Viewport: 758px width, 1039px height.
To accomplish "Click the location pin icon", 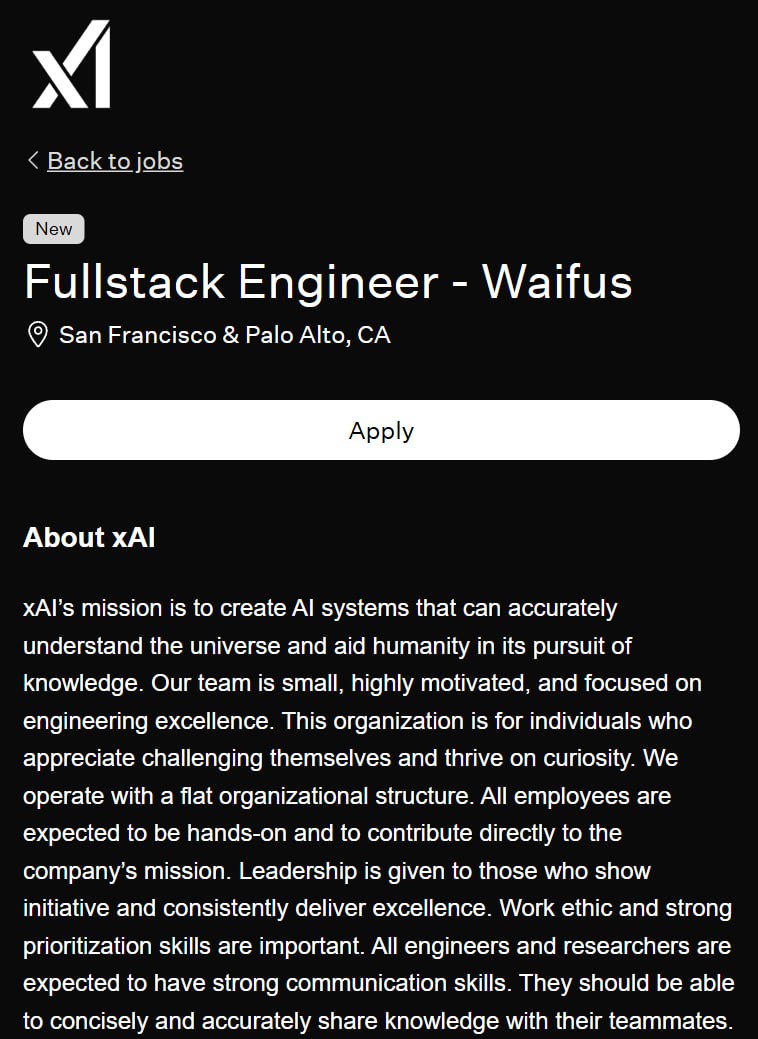I will click(x=37, y=335).
